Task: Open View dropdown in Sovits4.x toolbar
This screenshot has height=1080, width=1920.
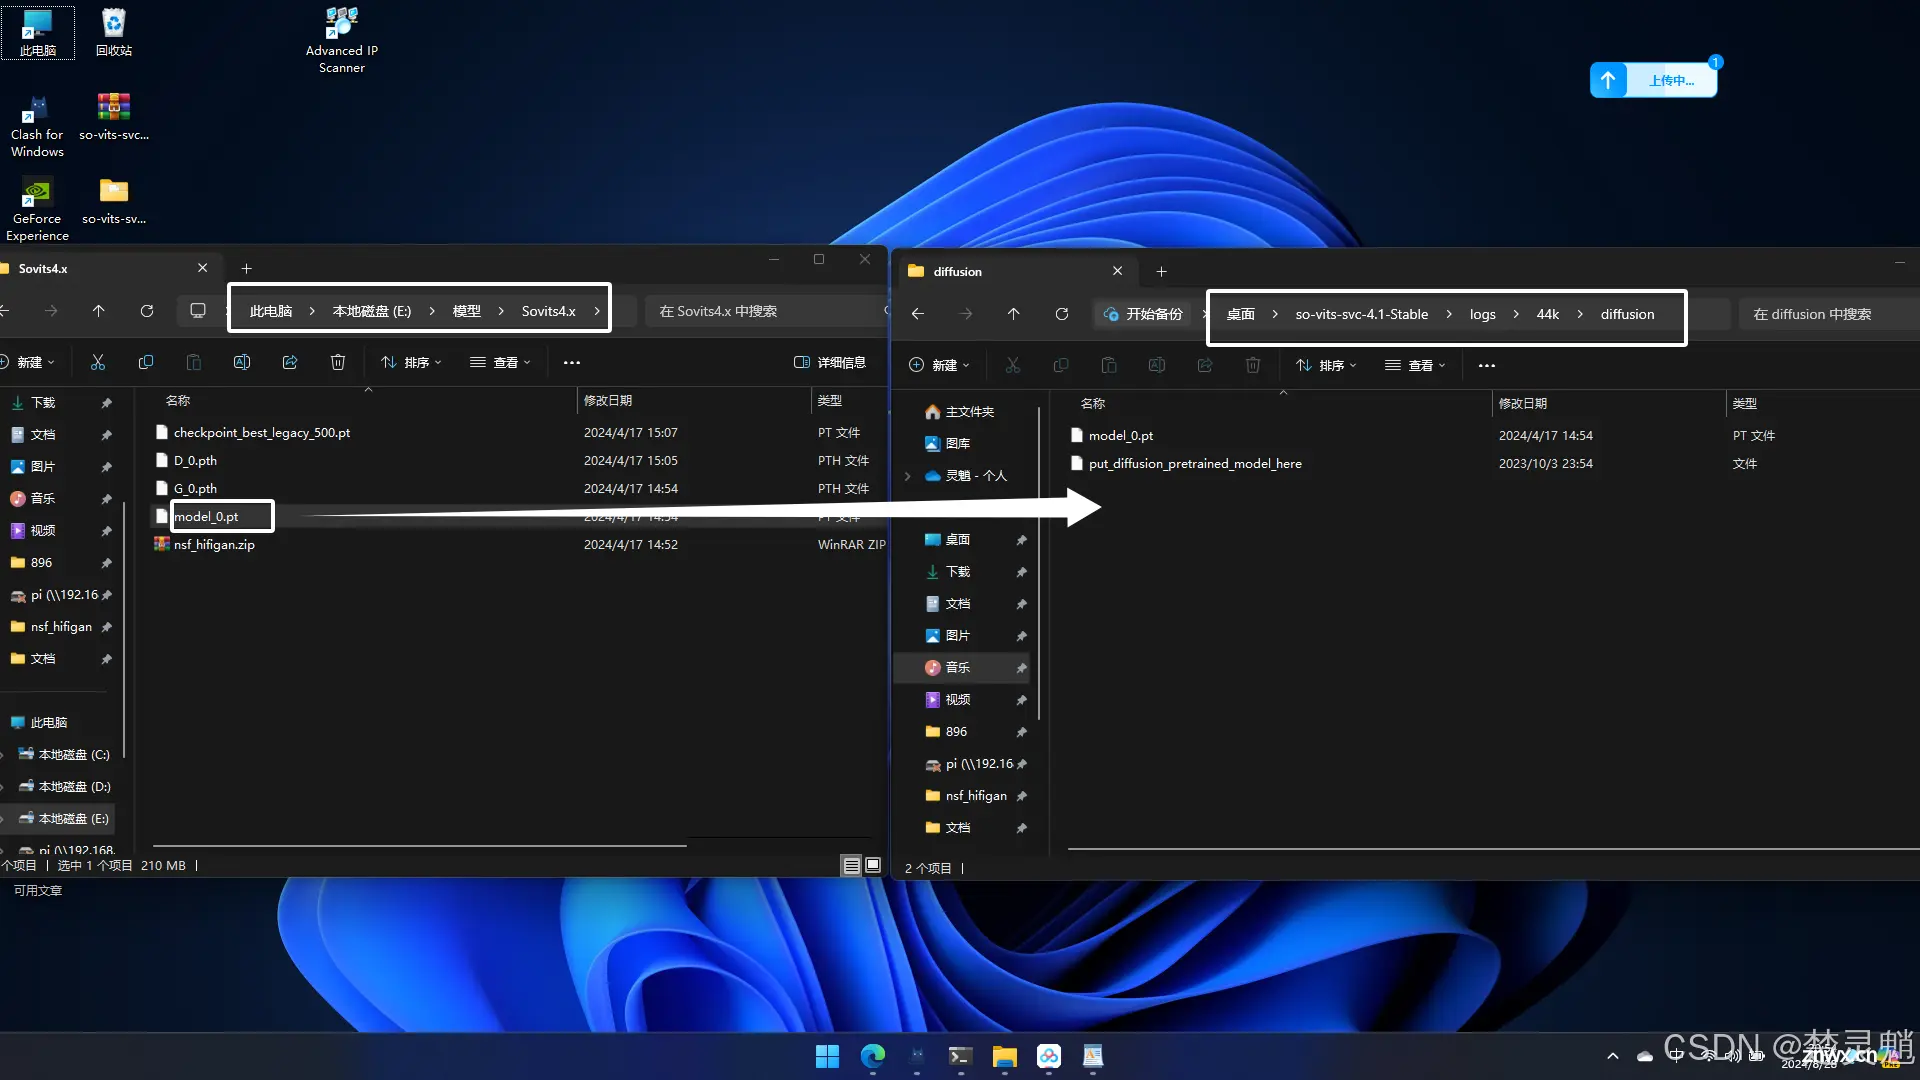Action: [500, 362]
